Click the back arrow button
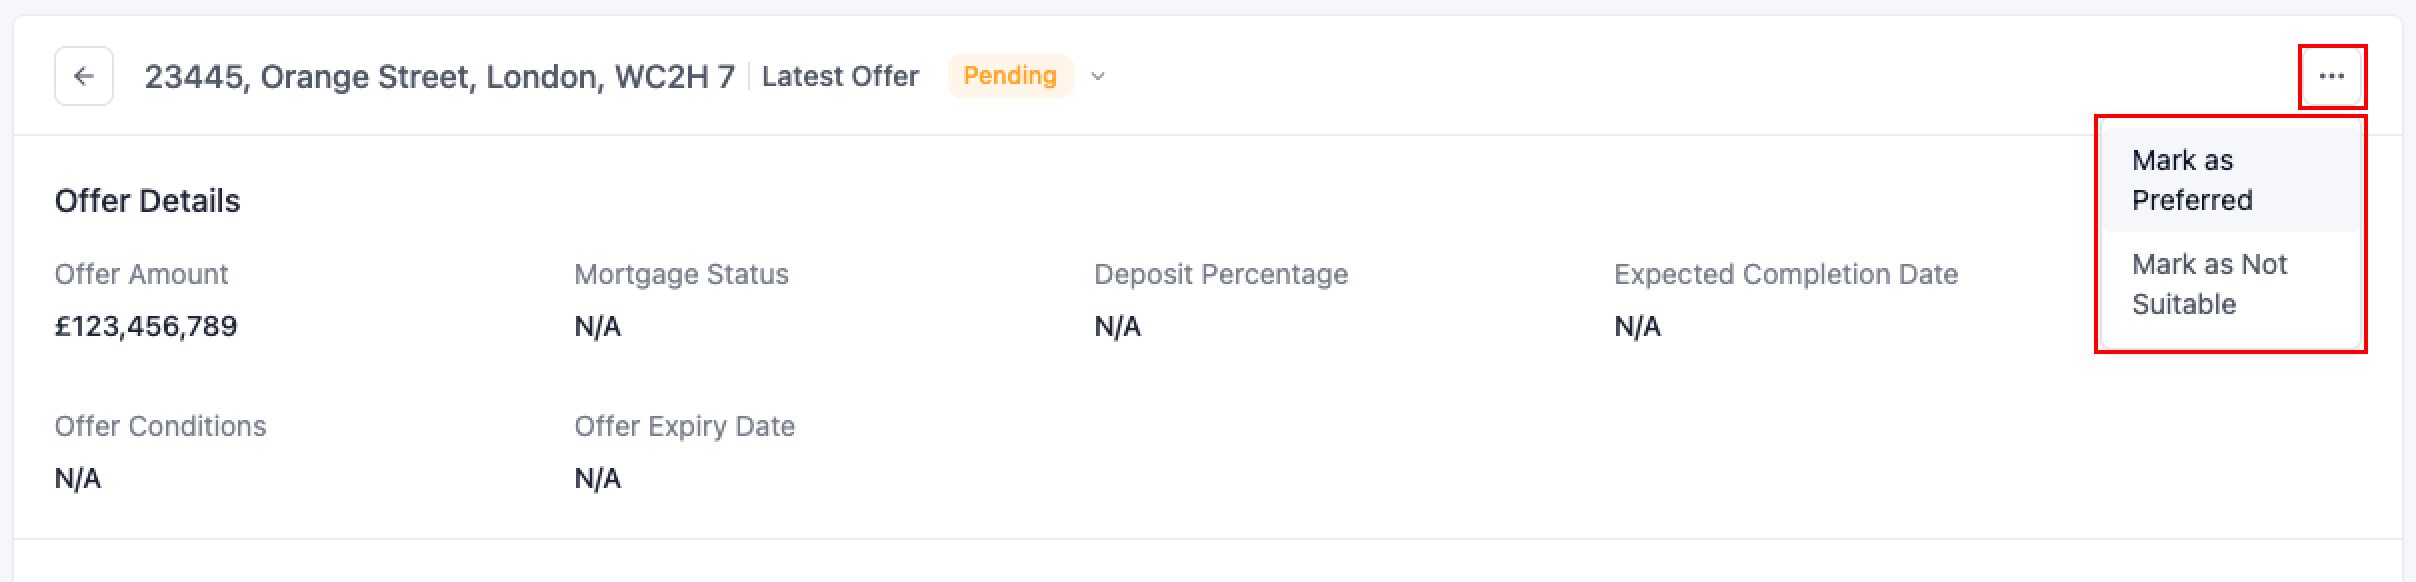Viewport: 2416px width, 582px height. coord(84,76)
